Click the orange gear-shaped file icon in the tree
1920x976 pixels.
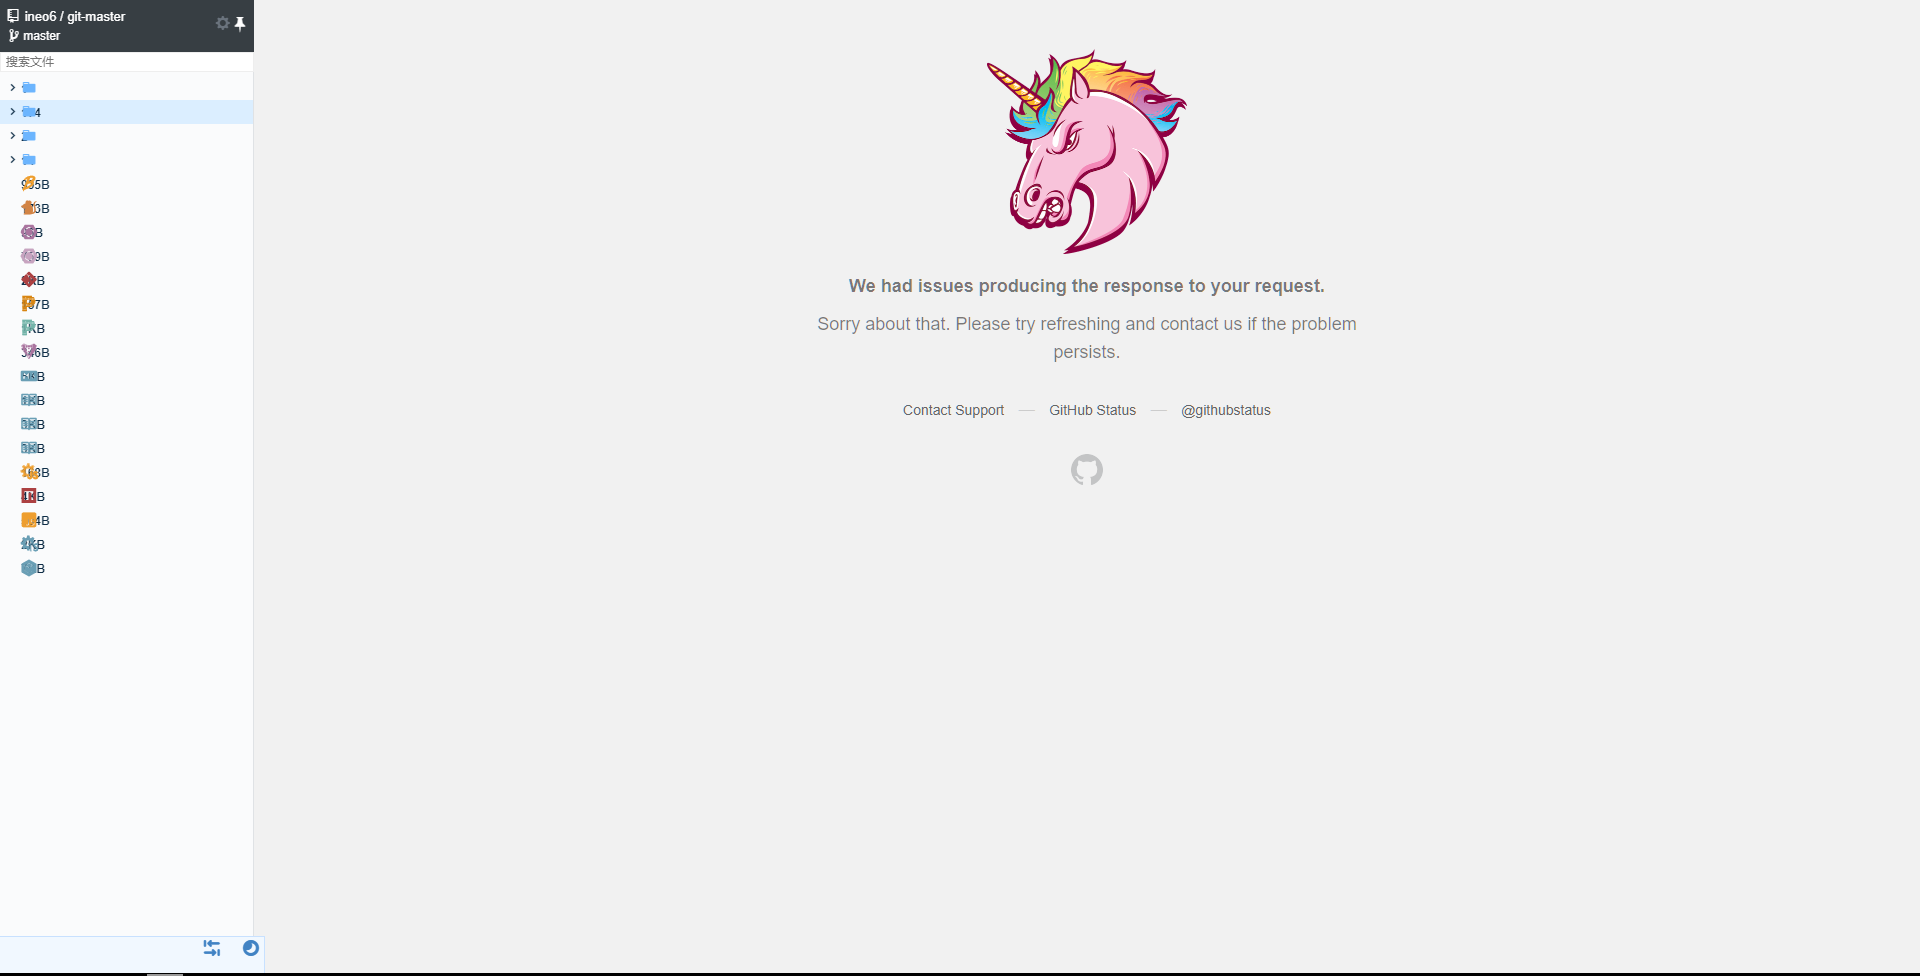click(x=28, y=472)
